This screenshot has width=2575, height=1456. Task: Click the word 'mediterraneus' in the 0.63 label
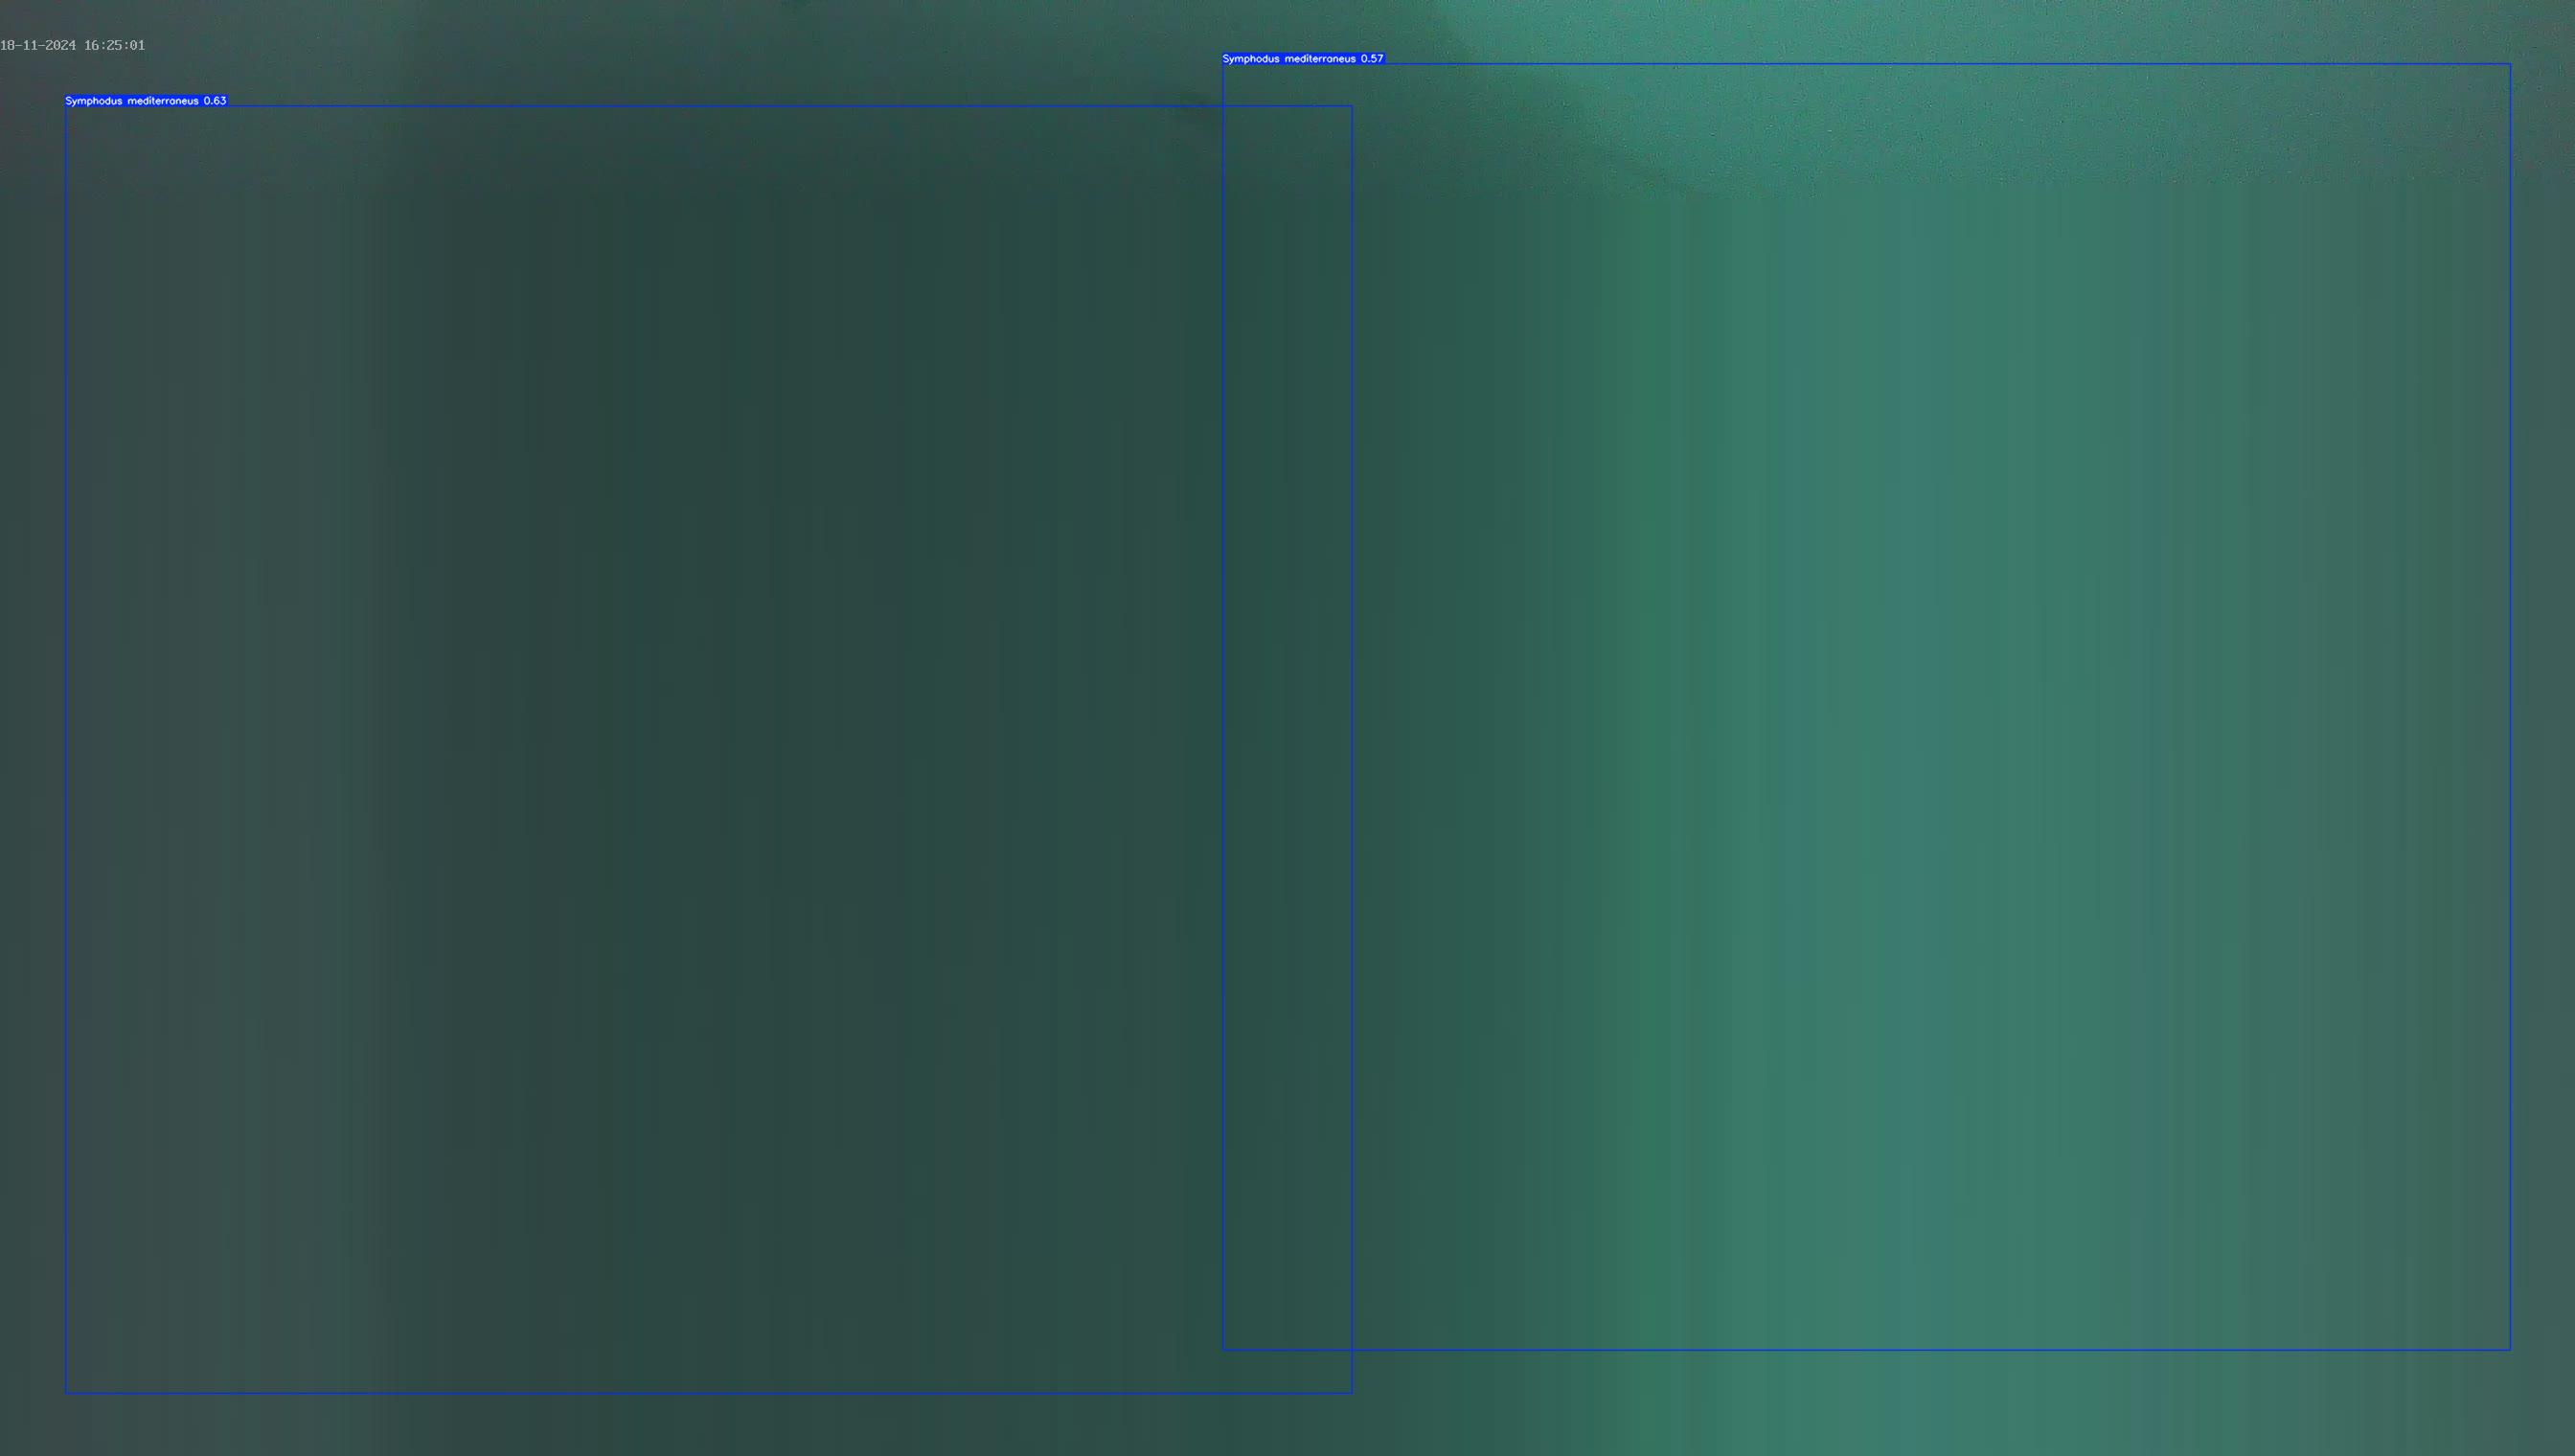pos(162,101)
